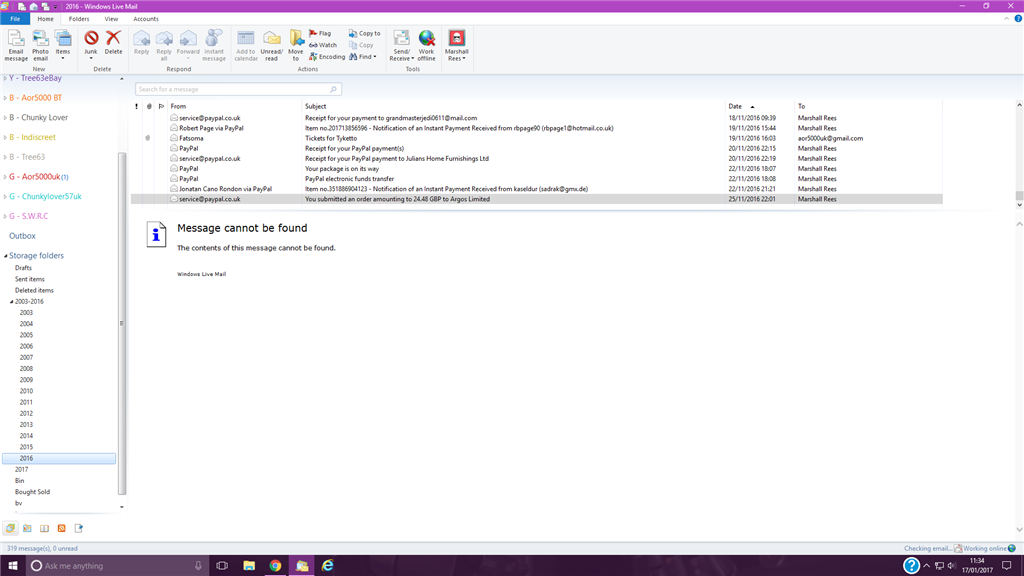Switch to Mail view shortcut icon
Screen dimensions: 1024x576
(x=10, y=528)
